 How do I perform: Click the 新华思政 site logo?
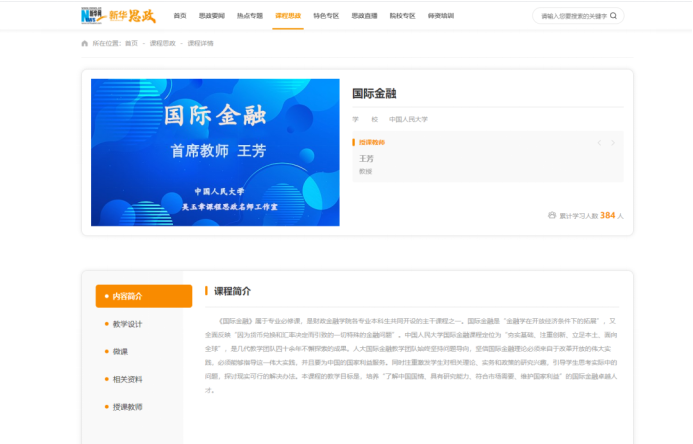point(117,15)
